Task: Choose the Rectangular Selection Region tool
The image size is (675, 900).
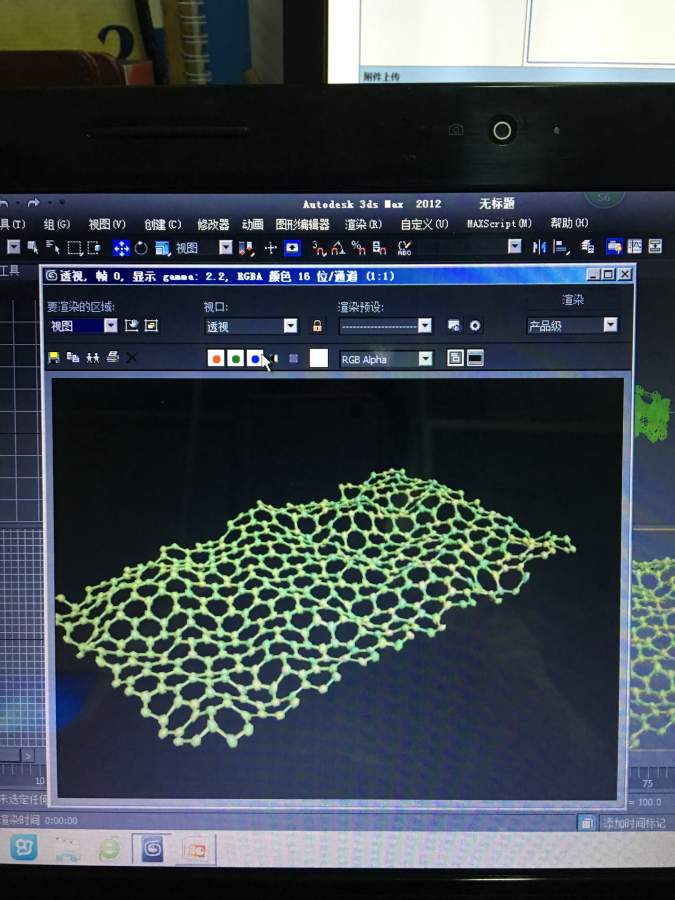Action: point(75,248)
